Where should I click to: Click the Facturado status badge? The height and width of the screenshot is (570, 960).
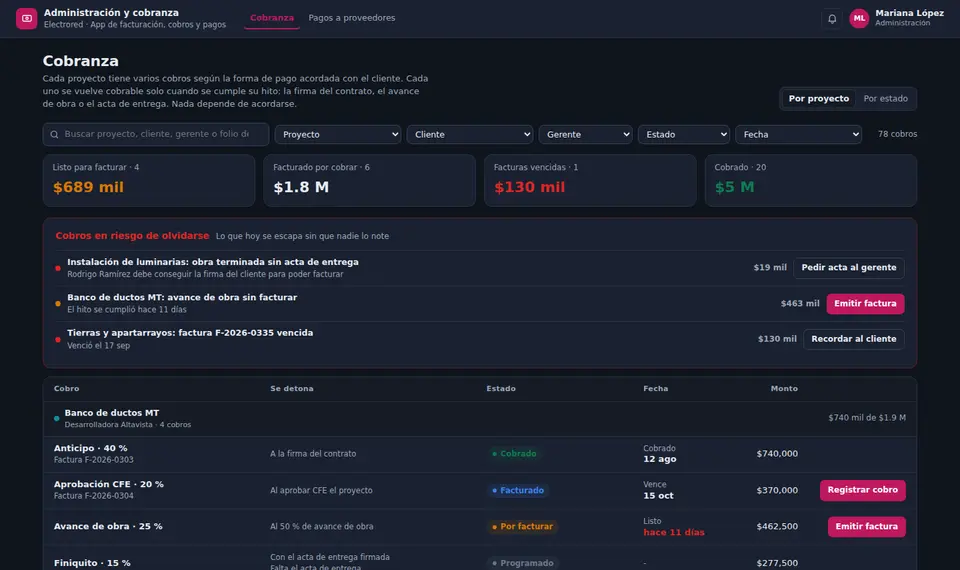pyautogui.click(x=518, y=490)
